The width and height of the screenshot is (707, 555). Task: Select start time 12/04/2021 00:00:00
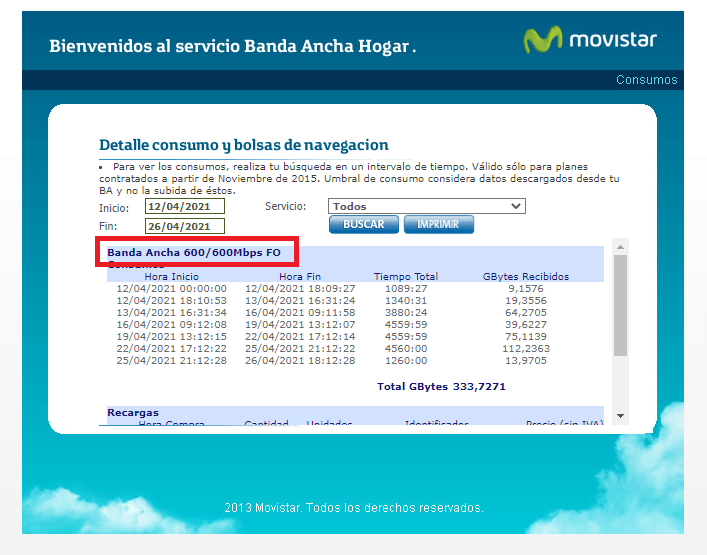172,289
